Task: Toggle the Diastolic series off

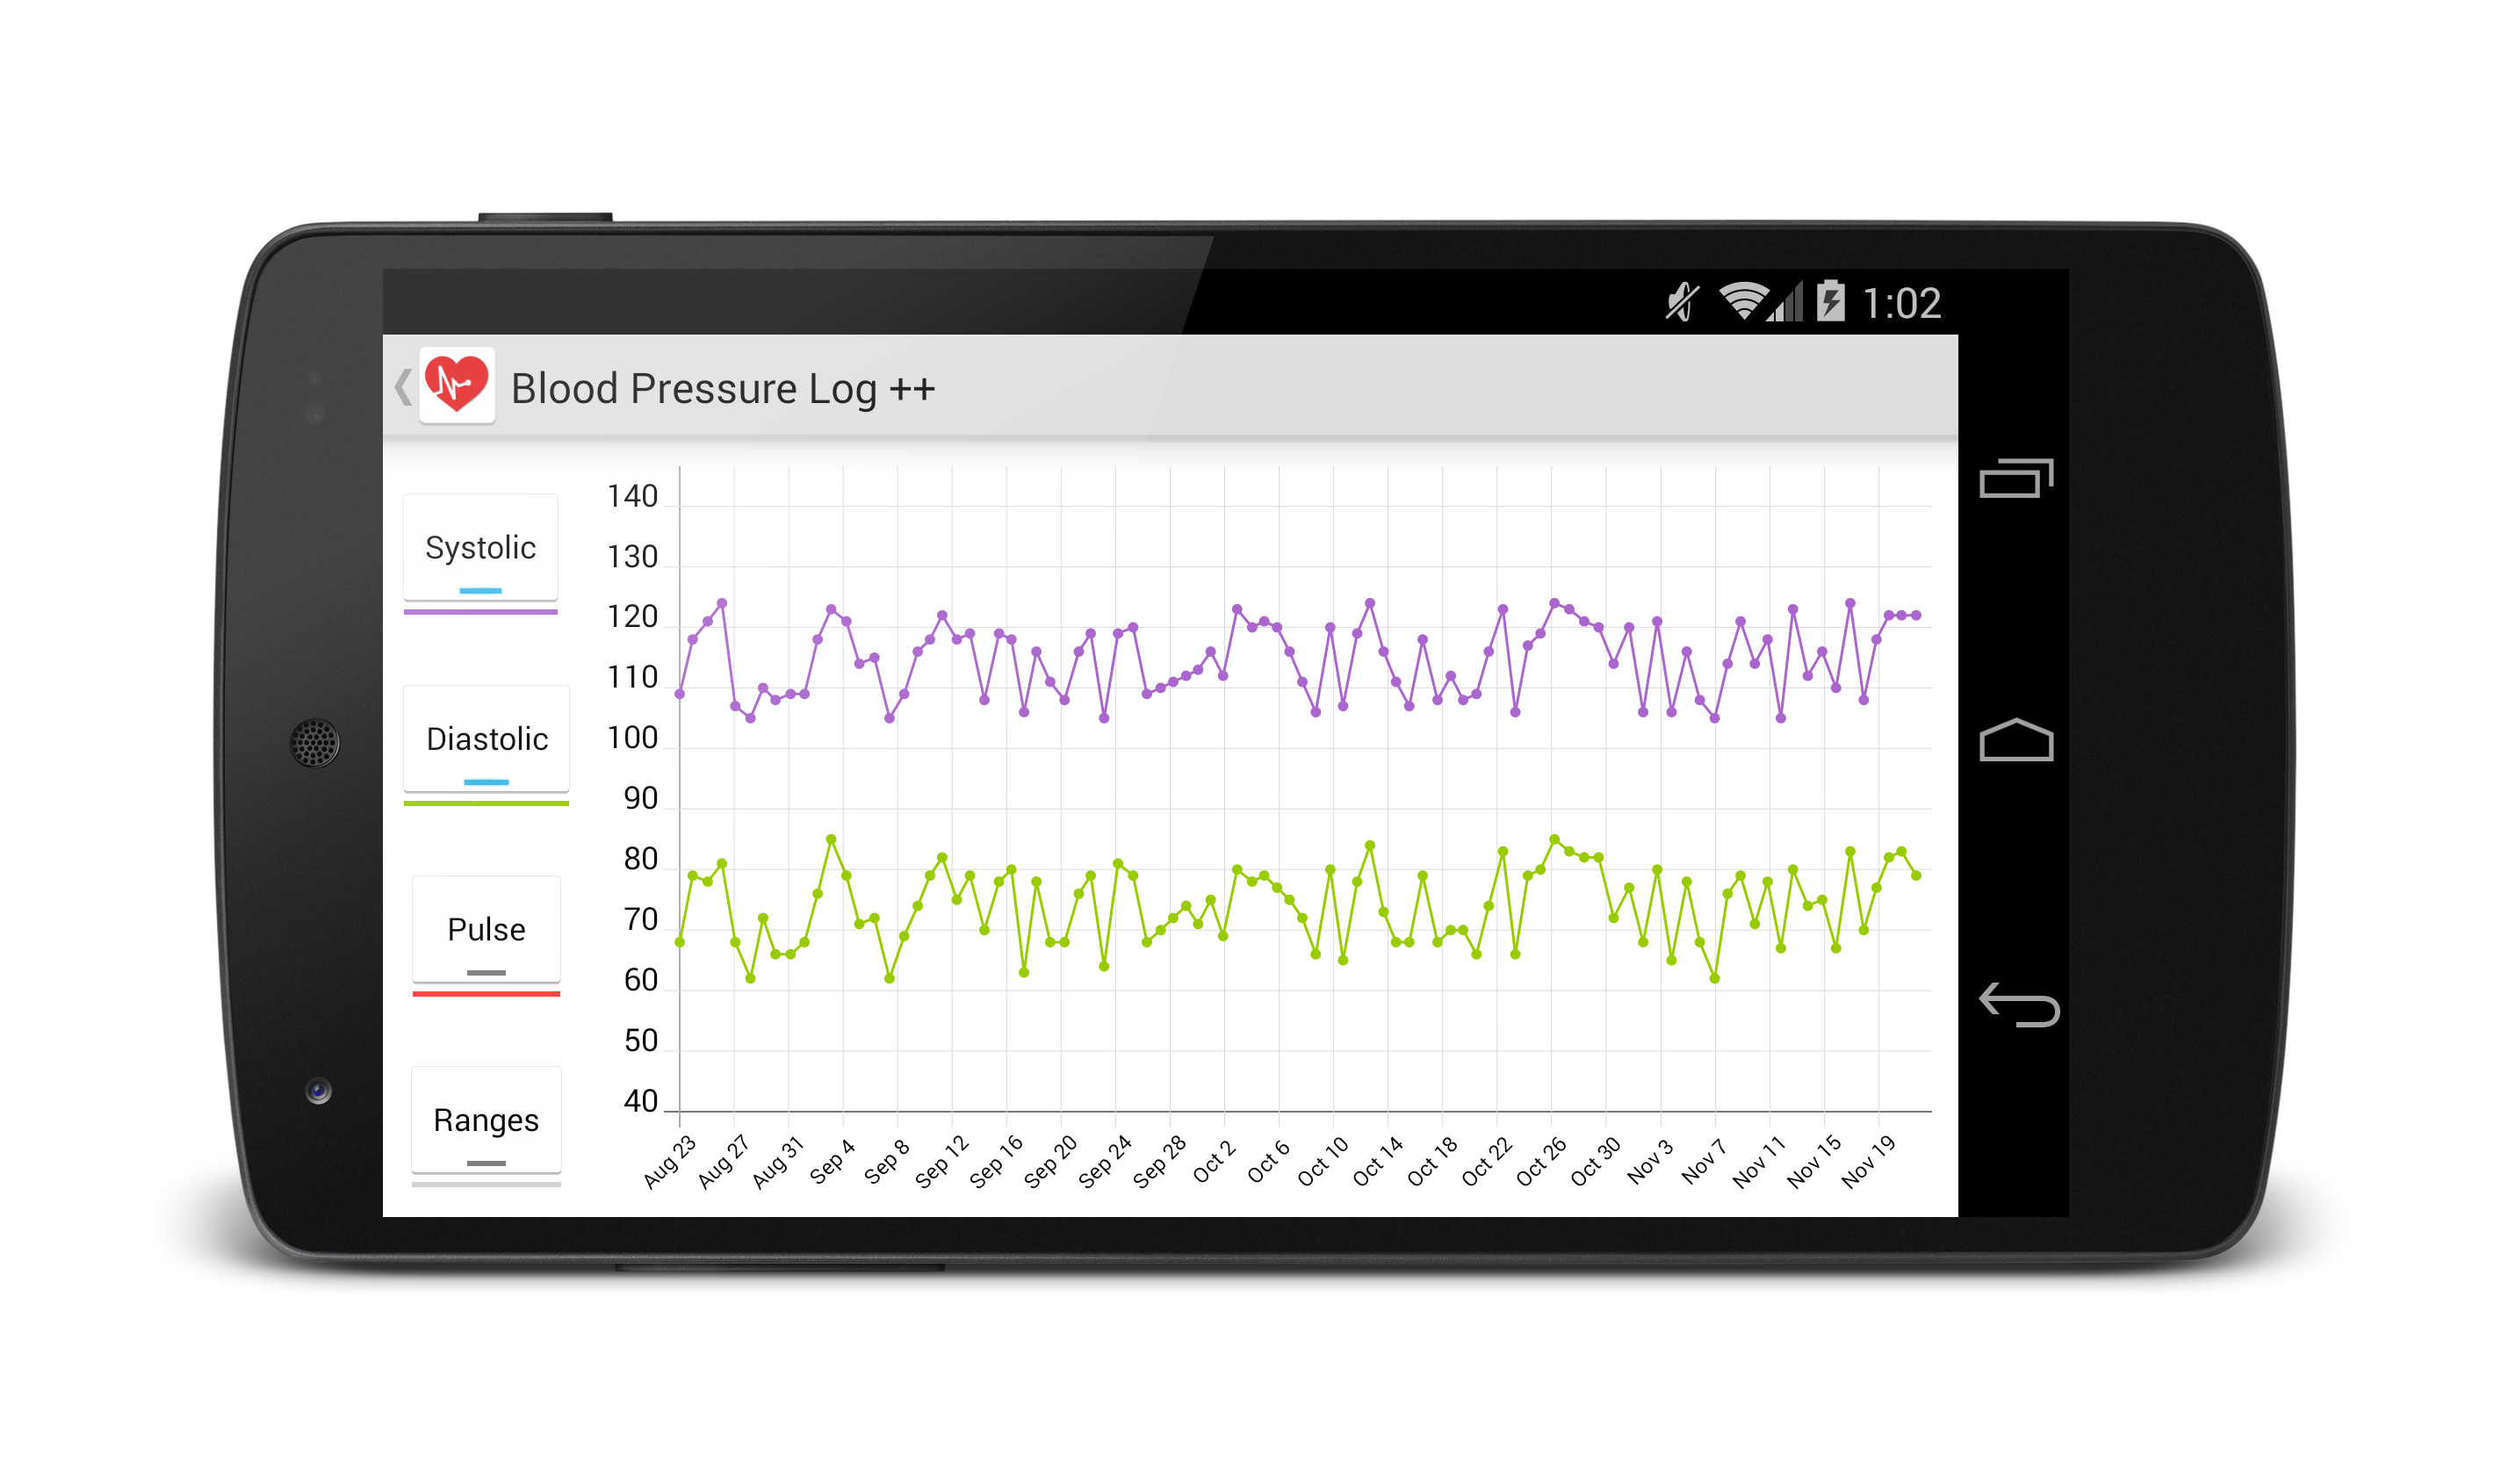Action: [486, 739]
